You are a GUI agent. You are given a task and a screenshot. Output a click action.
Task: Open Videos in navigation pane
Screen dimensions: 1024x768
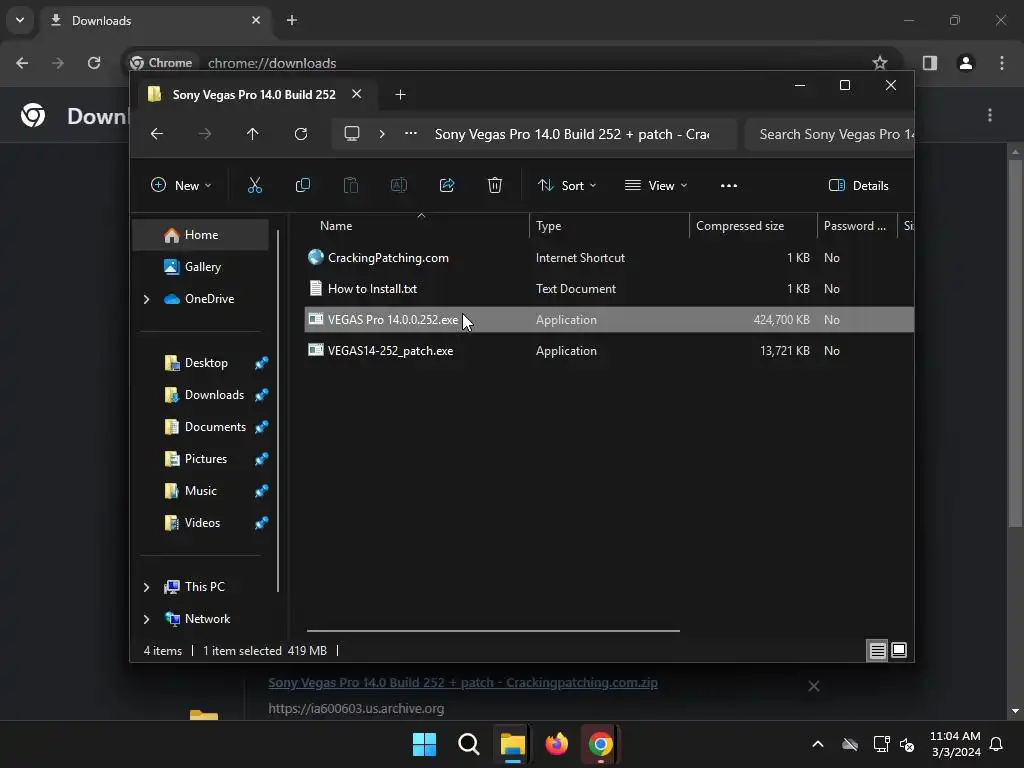200,523
